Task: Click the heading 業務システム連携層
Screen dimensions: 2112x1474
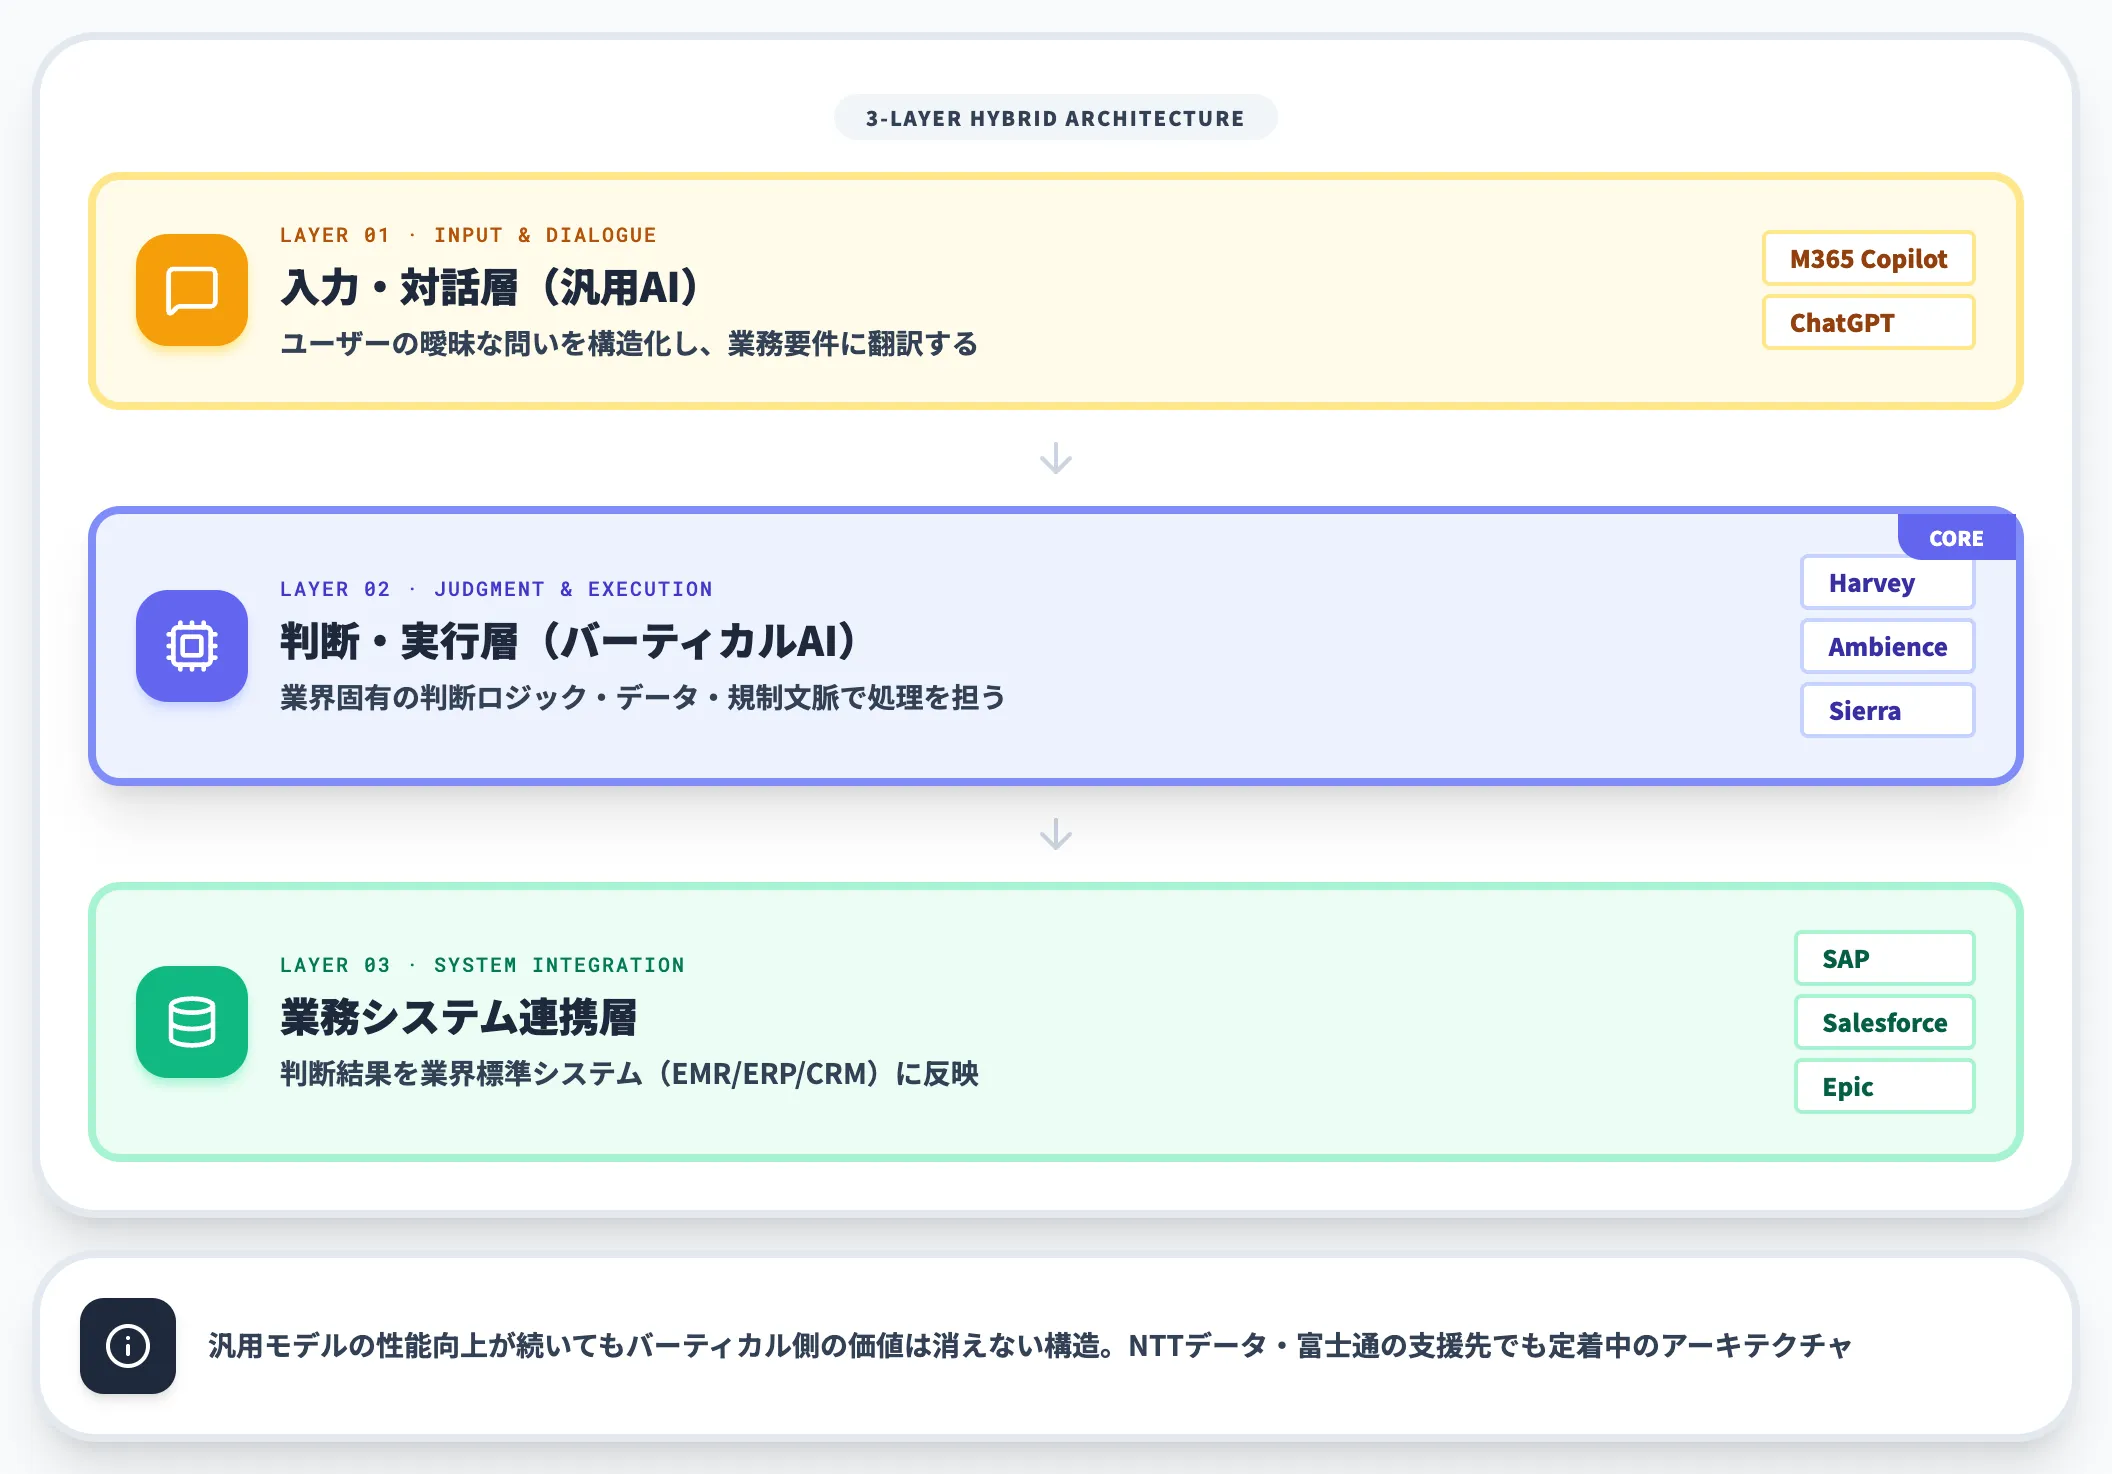Action: pyautogui.click(x=458, y=1018)
